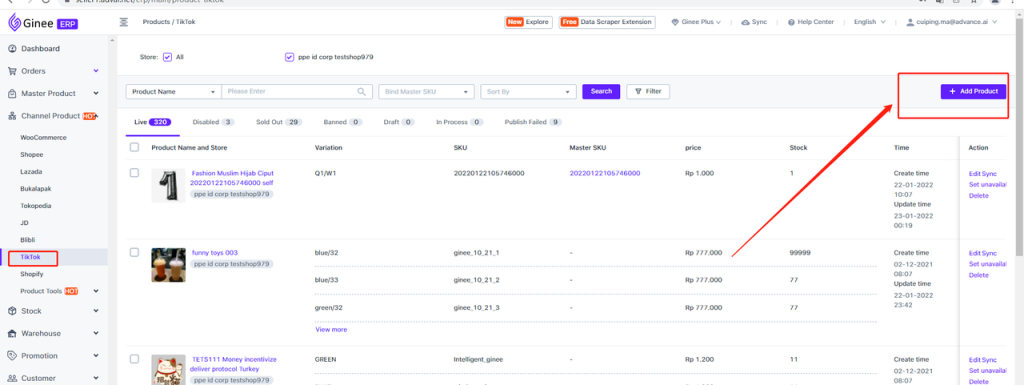
Task: Open the Product Name search type dropdown
Action: pyautogui.click(x=174, y=92)
